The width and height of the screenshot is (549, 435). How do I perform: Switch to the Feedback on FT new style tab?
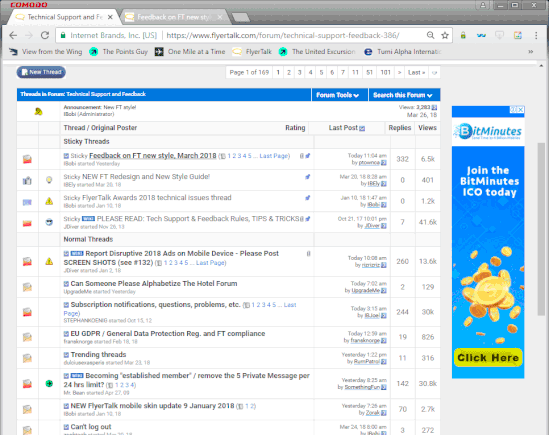tap(174, 17)
